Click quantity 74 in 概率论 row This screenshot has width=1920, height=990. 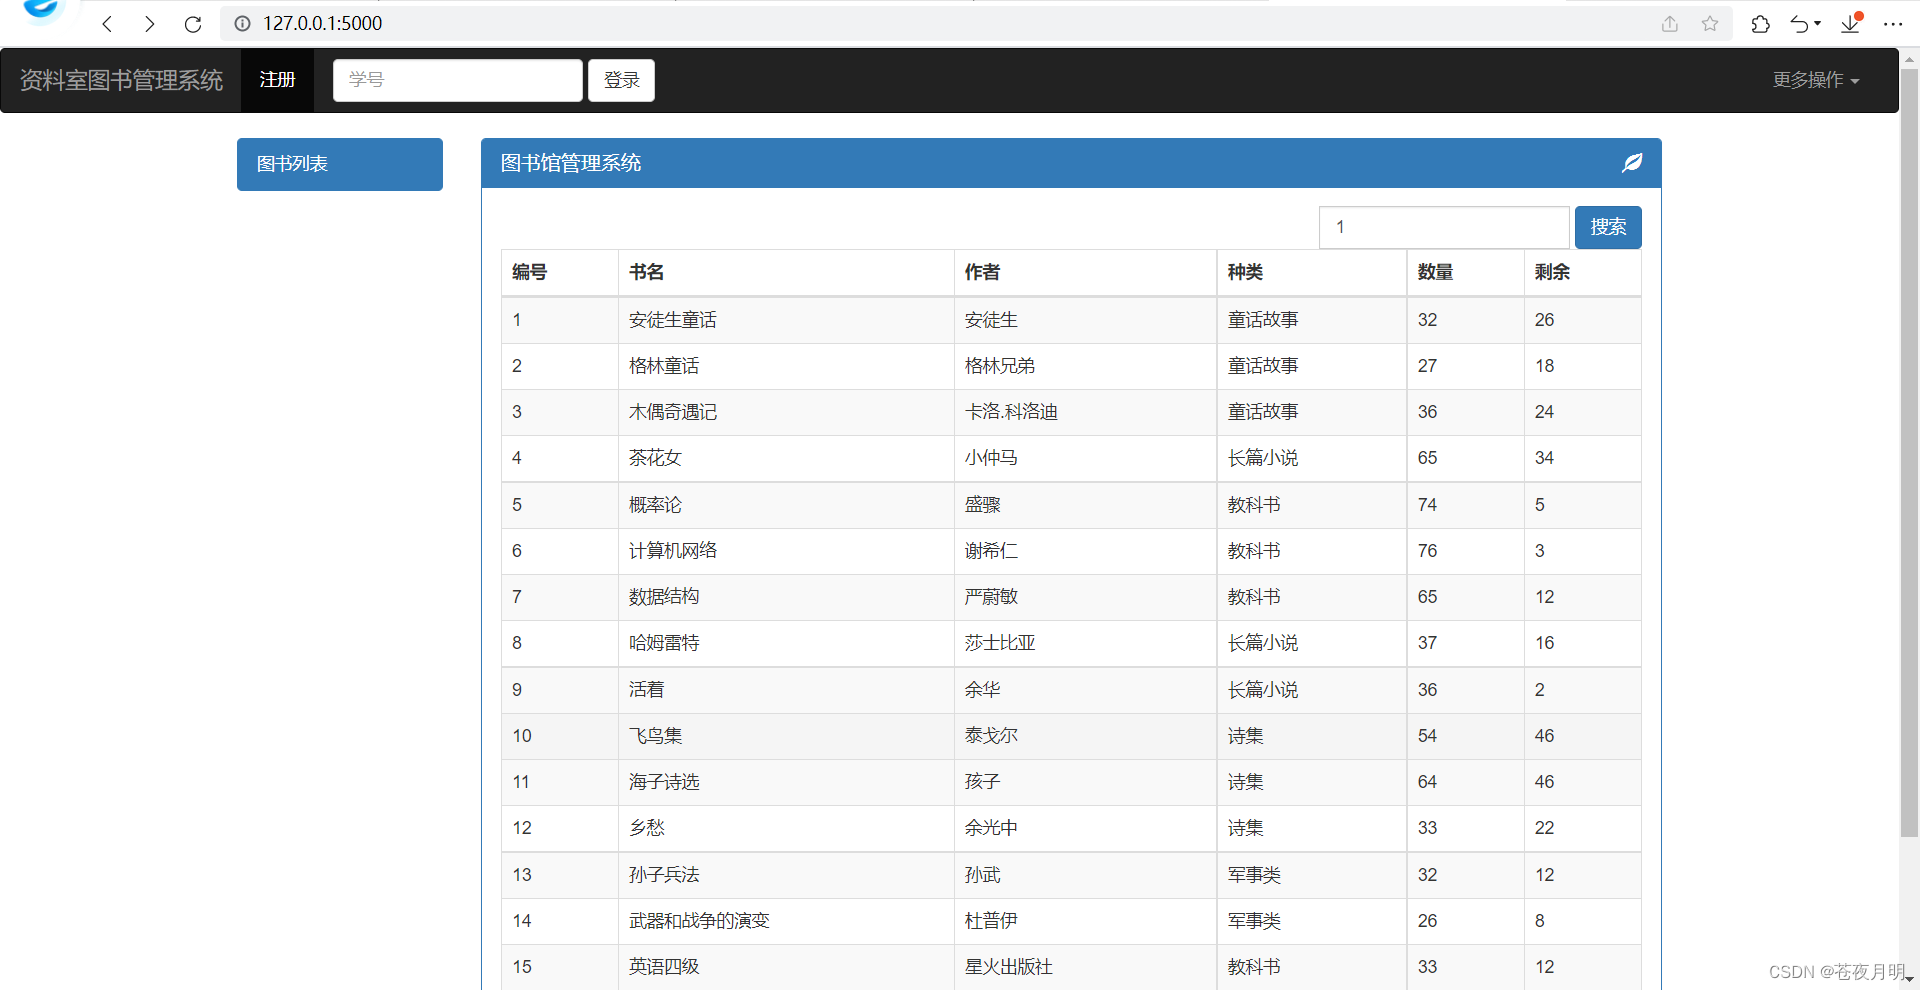[1427, 505]
